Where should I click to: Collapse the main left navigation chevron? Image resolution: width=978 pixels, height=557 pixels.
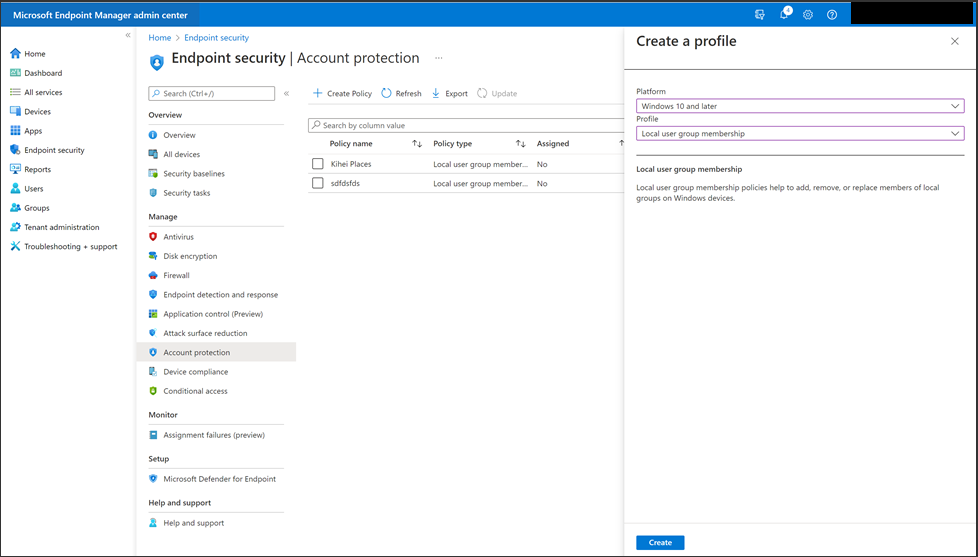(128, 36)
